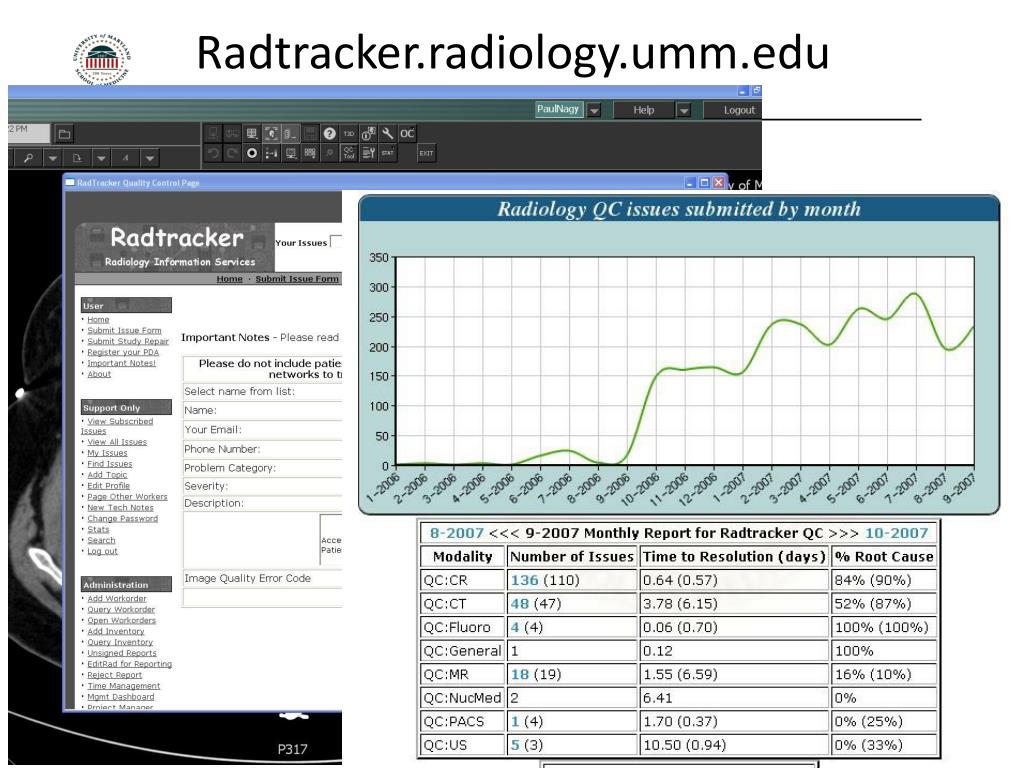Click the Add Topic link
The image size is (1024, 768).
tap(107, 475)
